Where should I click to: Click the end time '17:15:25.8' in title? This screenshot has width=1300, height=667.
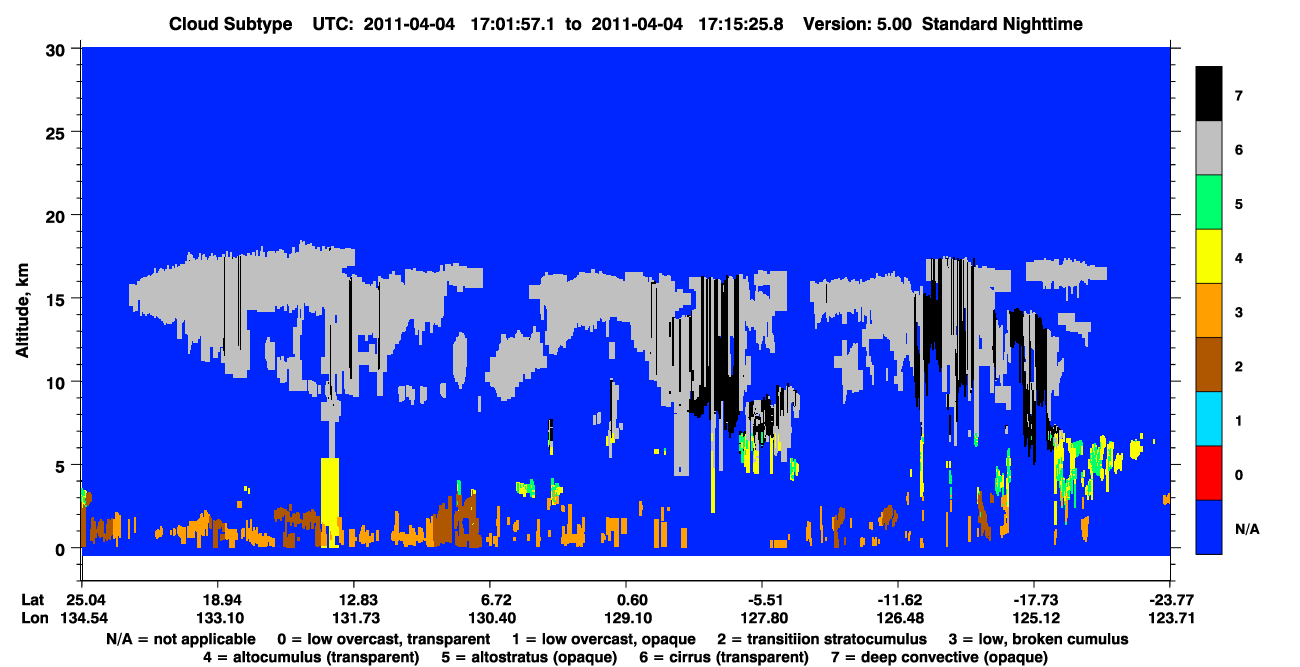point(741,23)
